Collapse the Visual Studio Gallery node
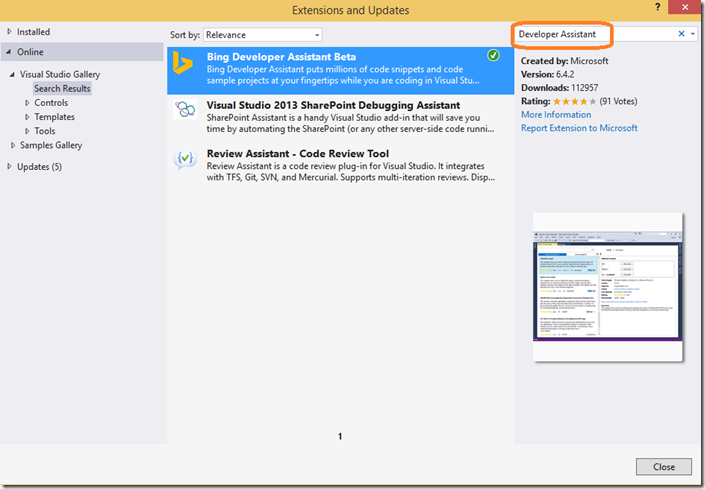The width and height of the screenshot is (705, 489). (x=12, y=75)
